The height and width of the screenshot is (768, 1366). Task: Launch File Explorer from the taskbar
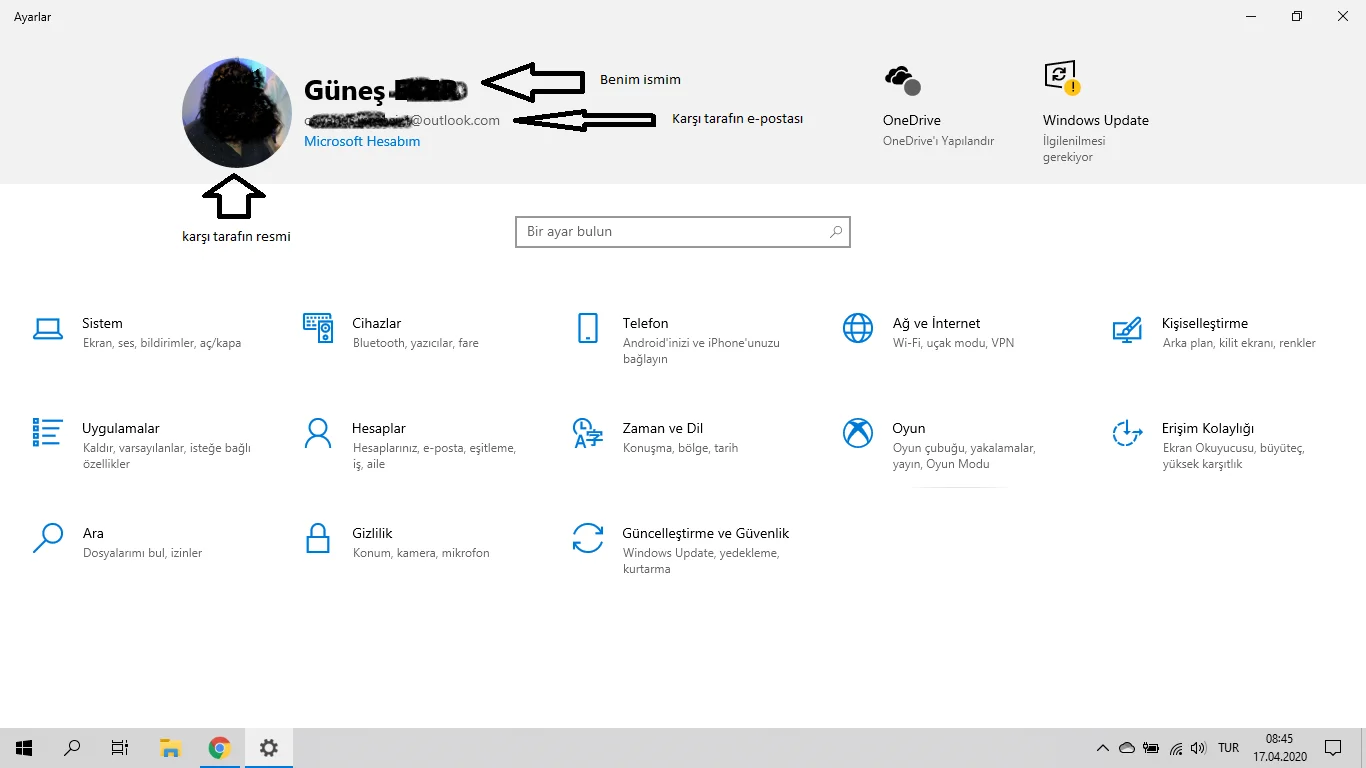coord(170,747)
